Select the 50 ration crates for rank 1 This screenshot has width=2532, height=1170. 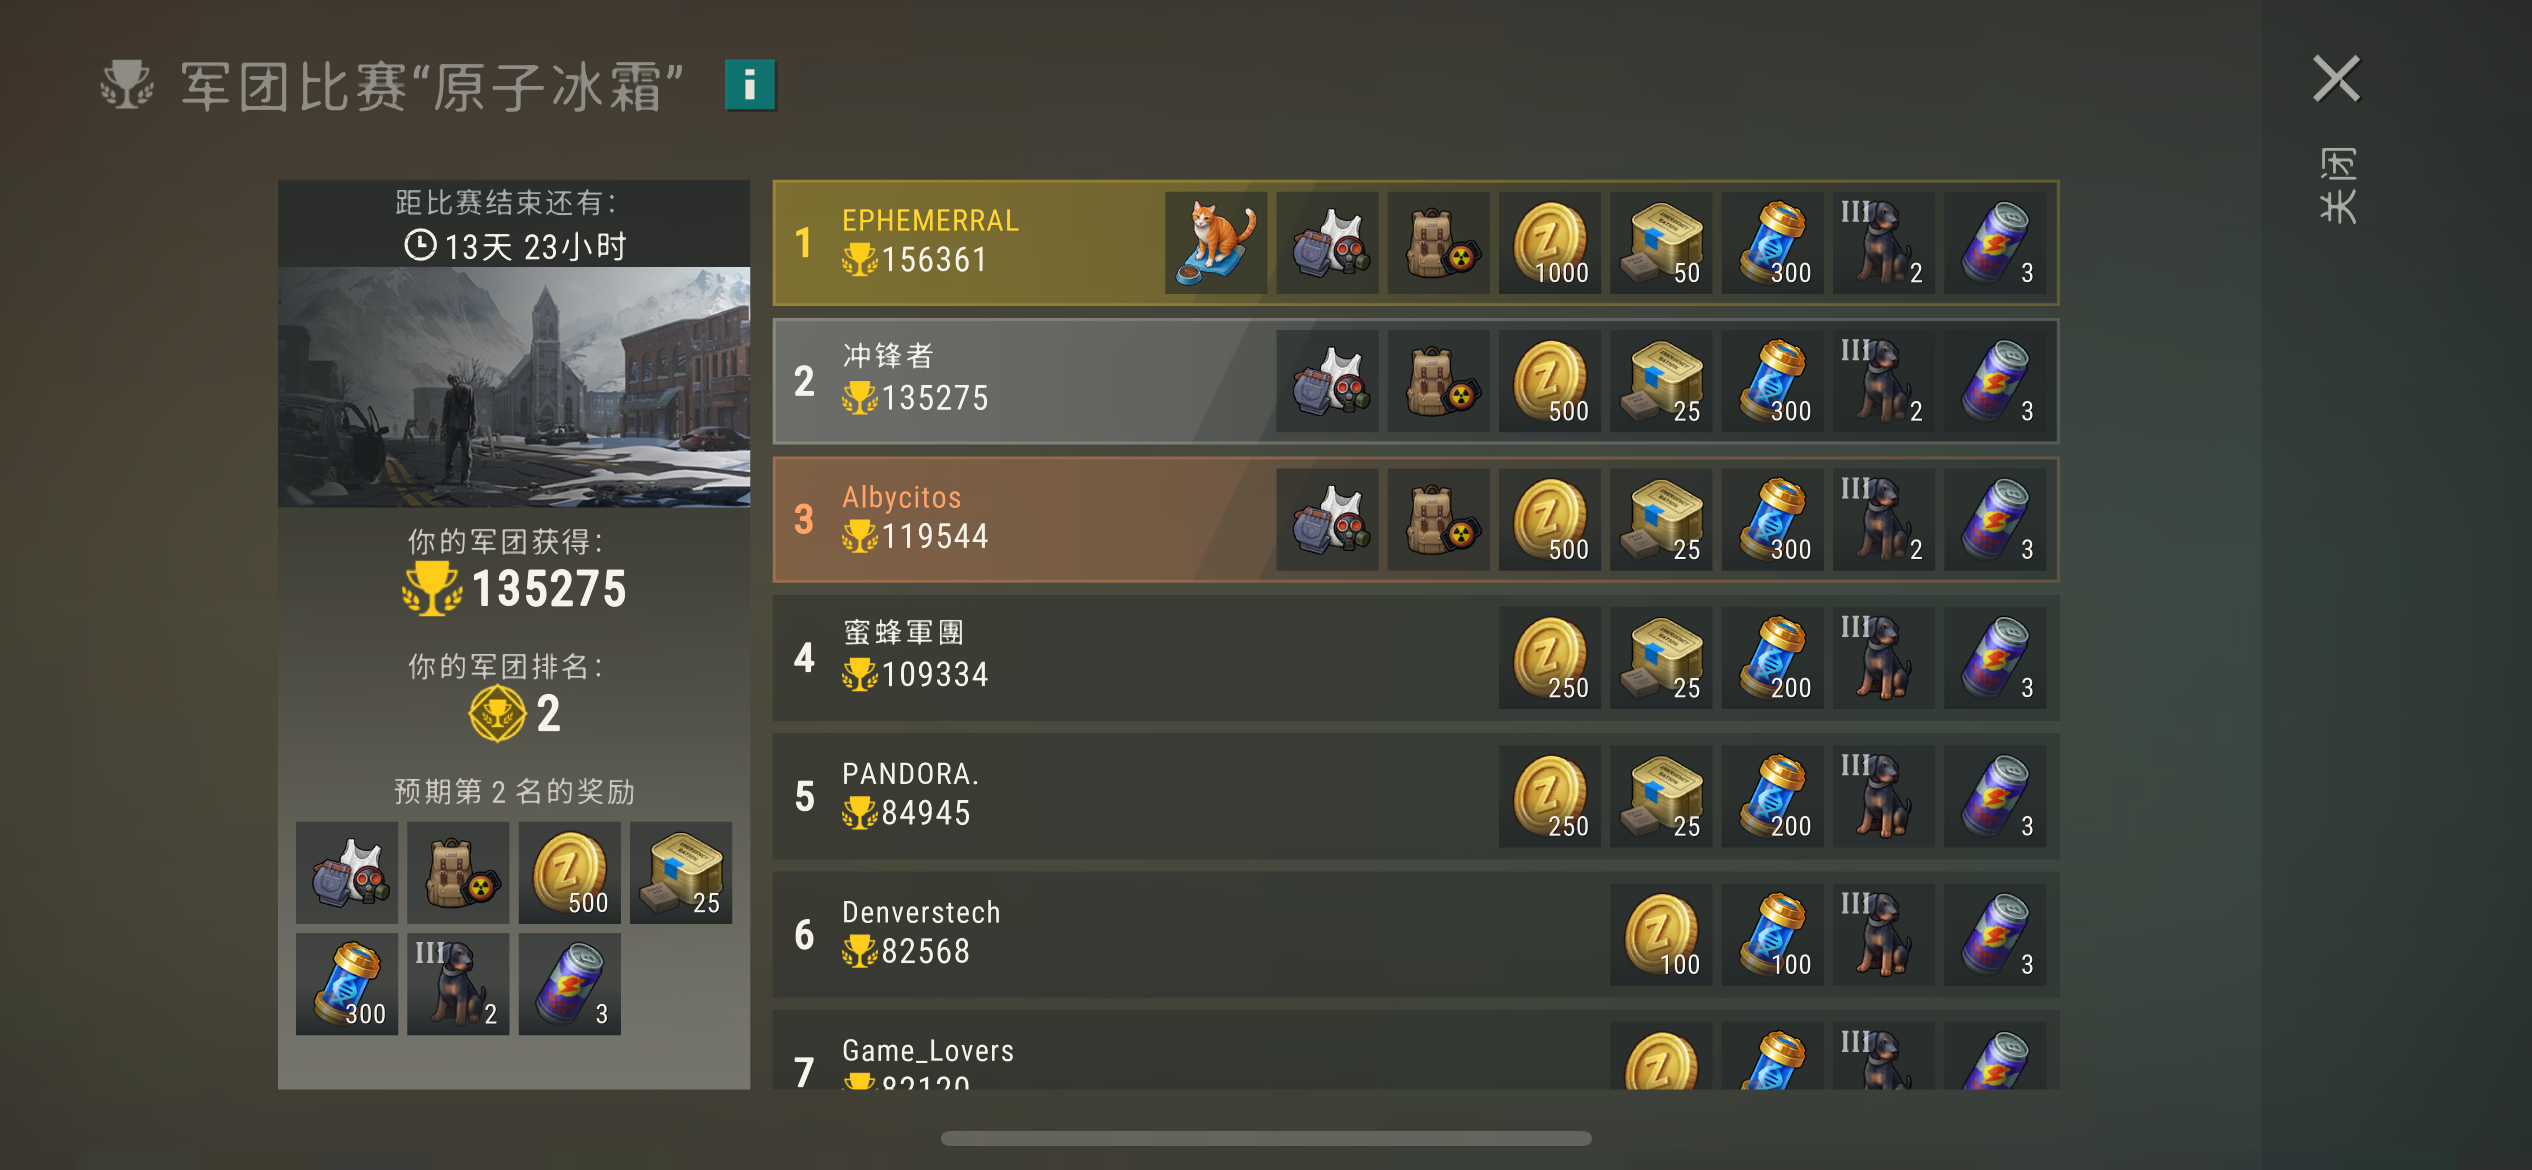tap(1660, 243)
